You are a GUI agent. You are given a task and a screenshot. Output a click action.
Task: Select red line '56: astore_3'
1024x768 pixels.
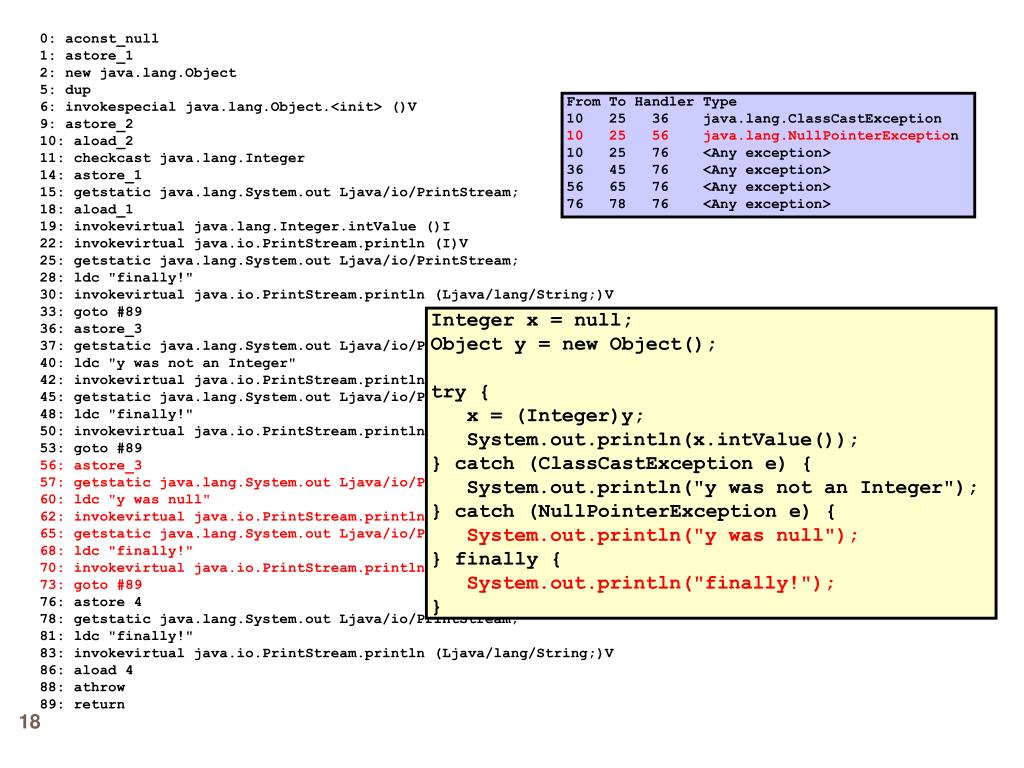[x=90, y=465]
